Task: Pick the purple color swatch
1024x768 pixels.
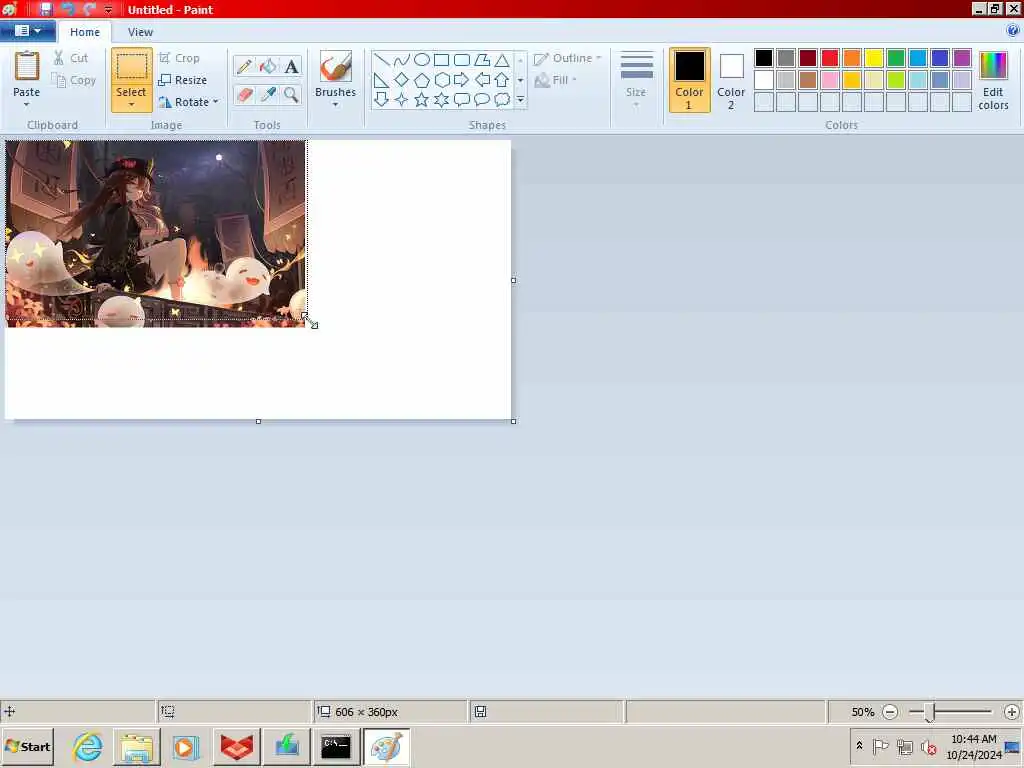Action: (962, 58)
